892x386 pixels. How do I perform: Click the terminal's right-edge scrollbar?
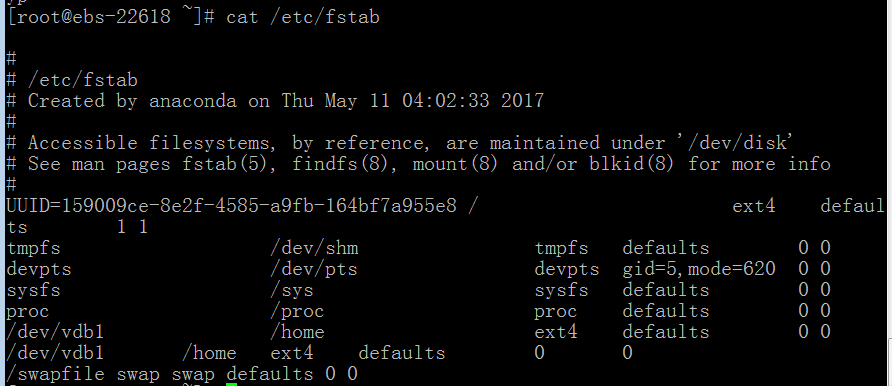click(x=890, y=363)
